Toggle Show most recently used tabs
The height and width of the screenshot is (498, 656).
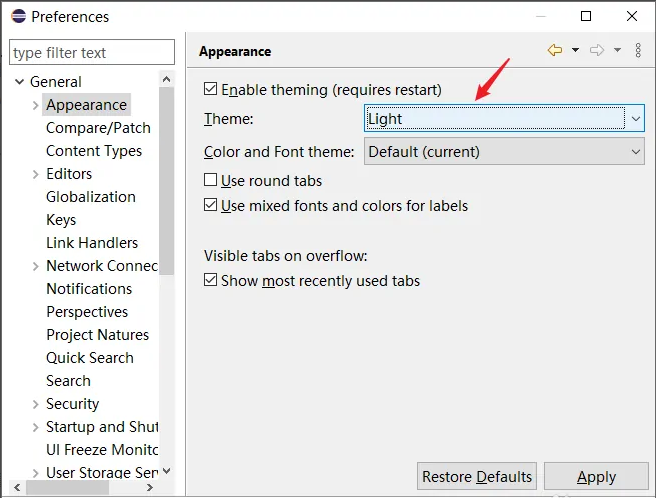point(211,281)
